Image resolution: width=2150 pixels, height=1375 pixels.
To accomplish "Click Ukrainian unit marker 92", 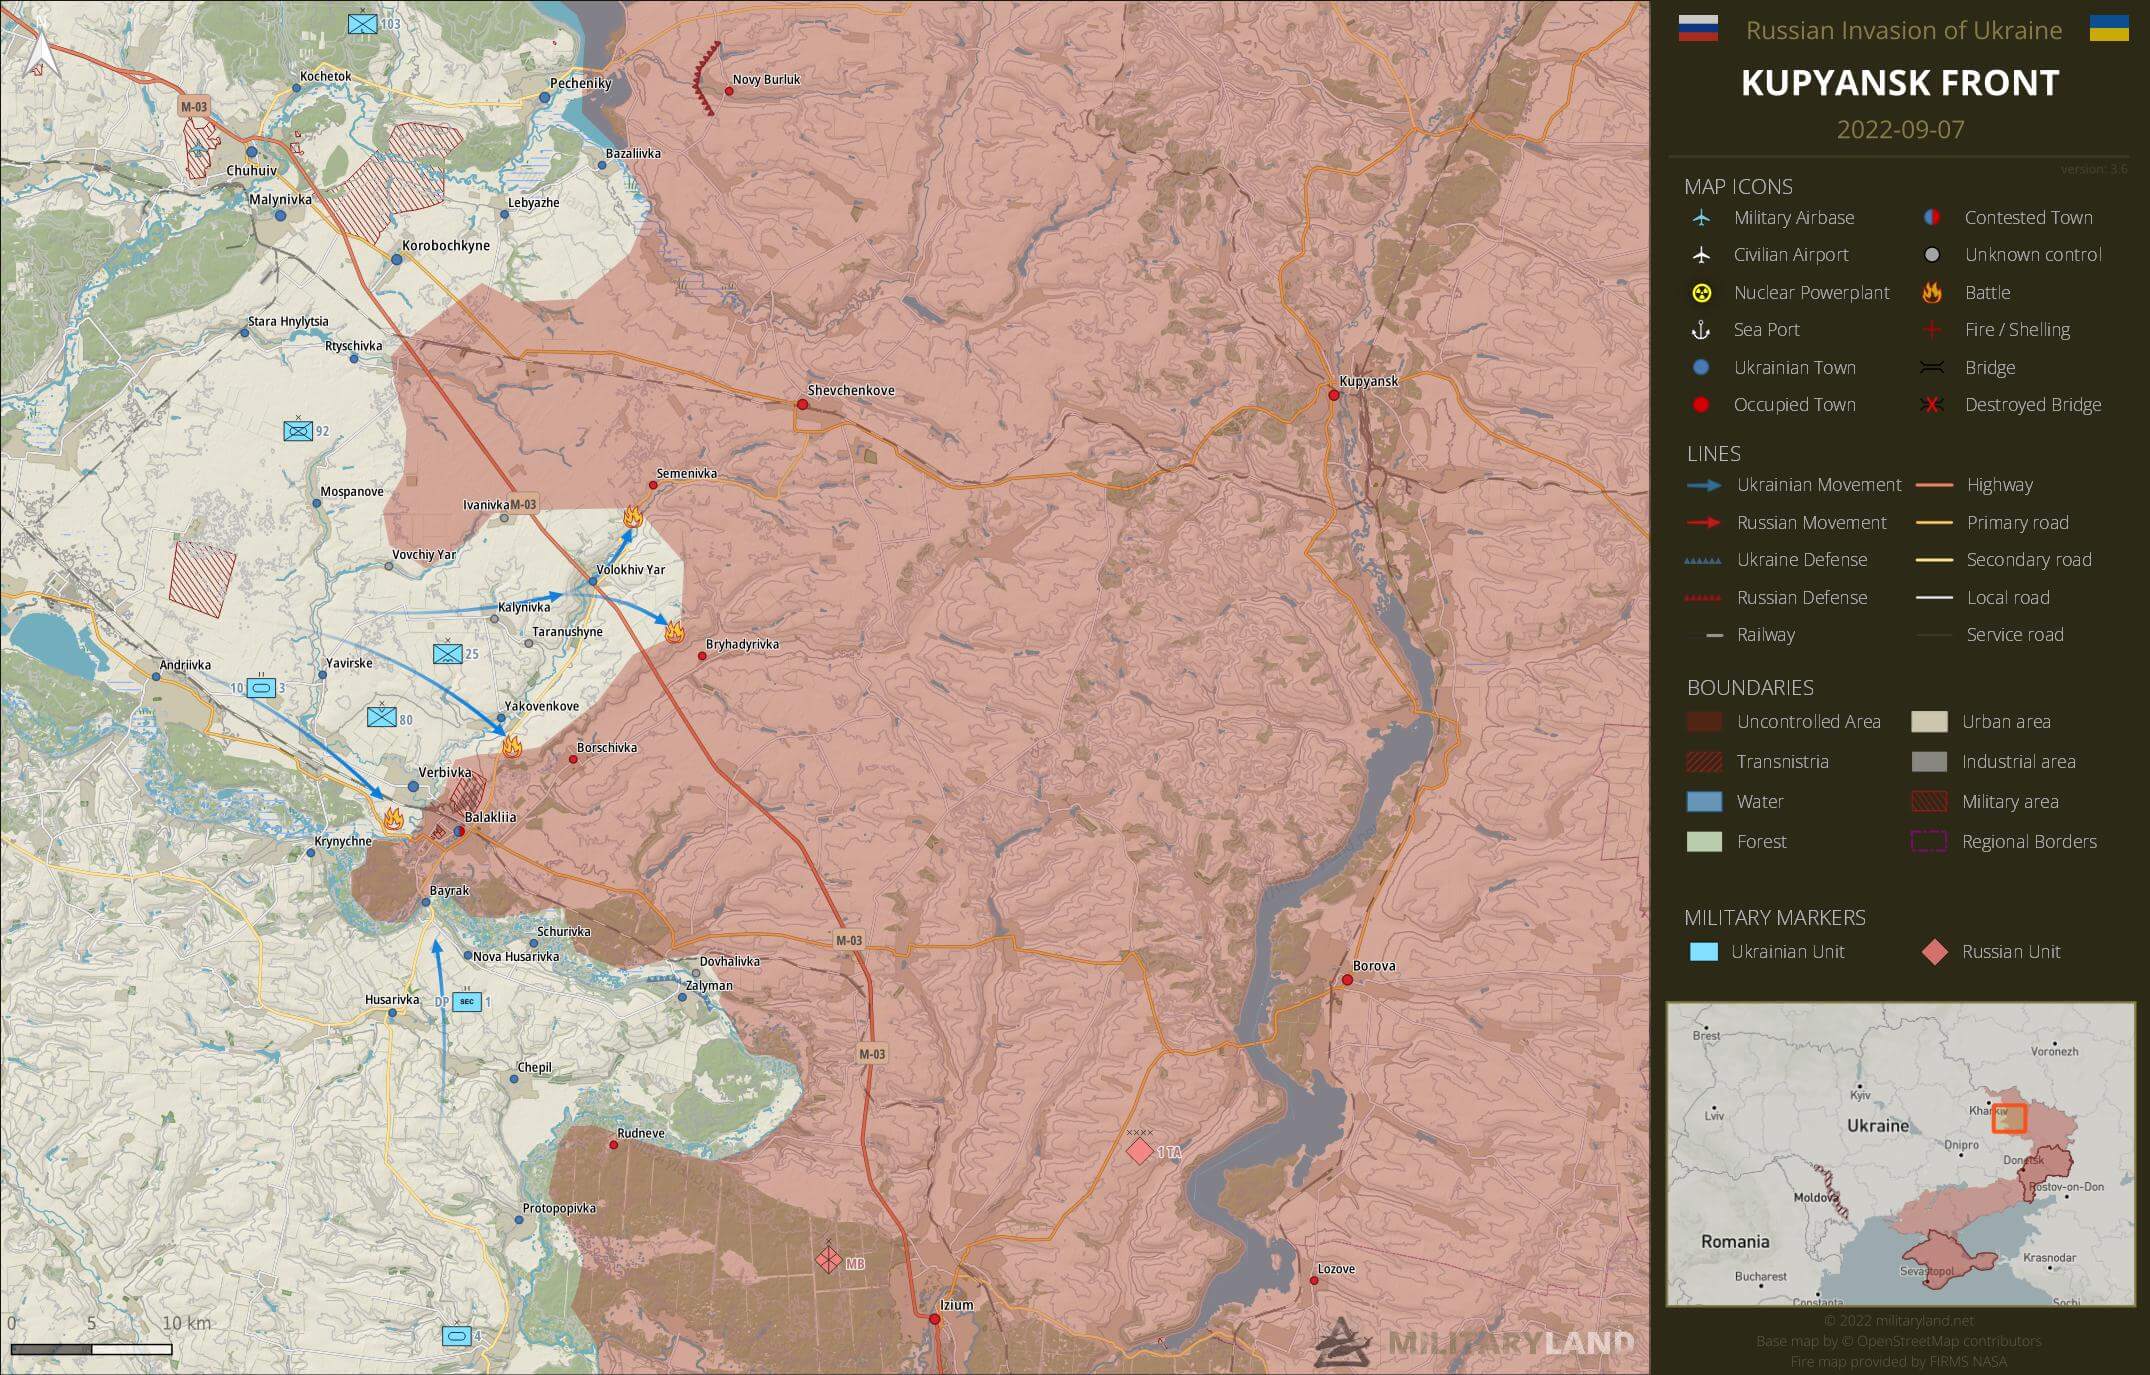I will pos(298,431).
